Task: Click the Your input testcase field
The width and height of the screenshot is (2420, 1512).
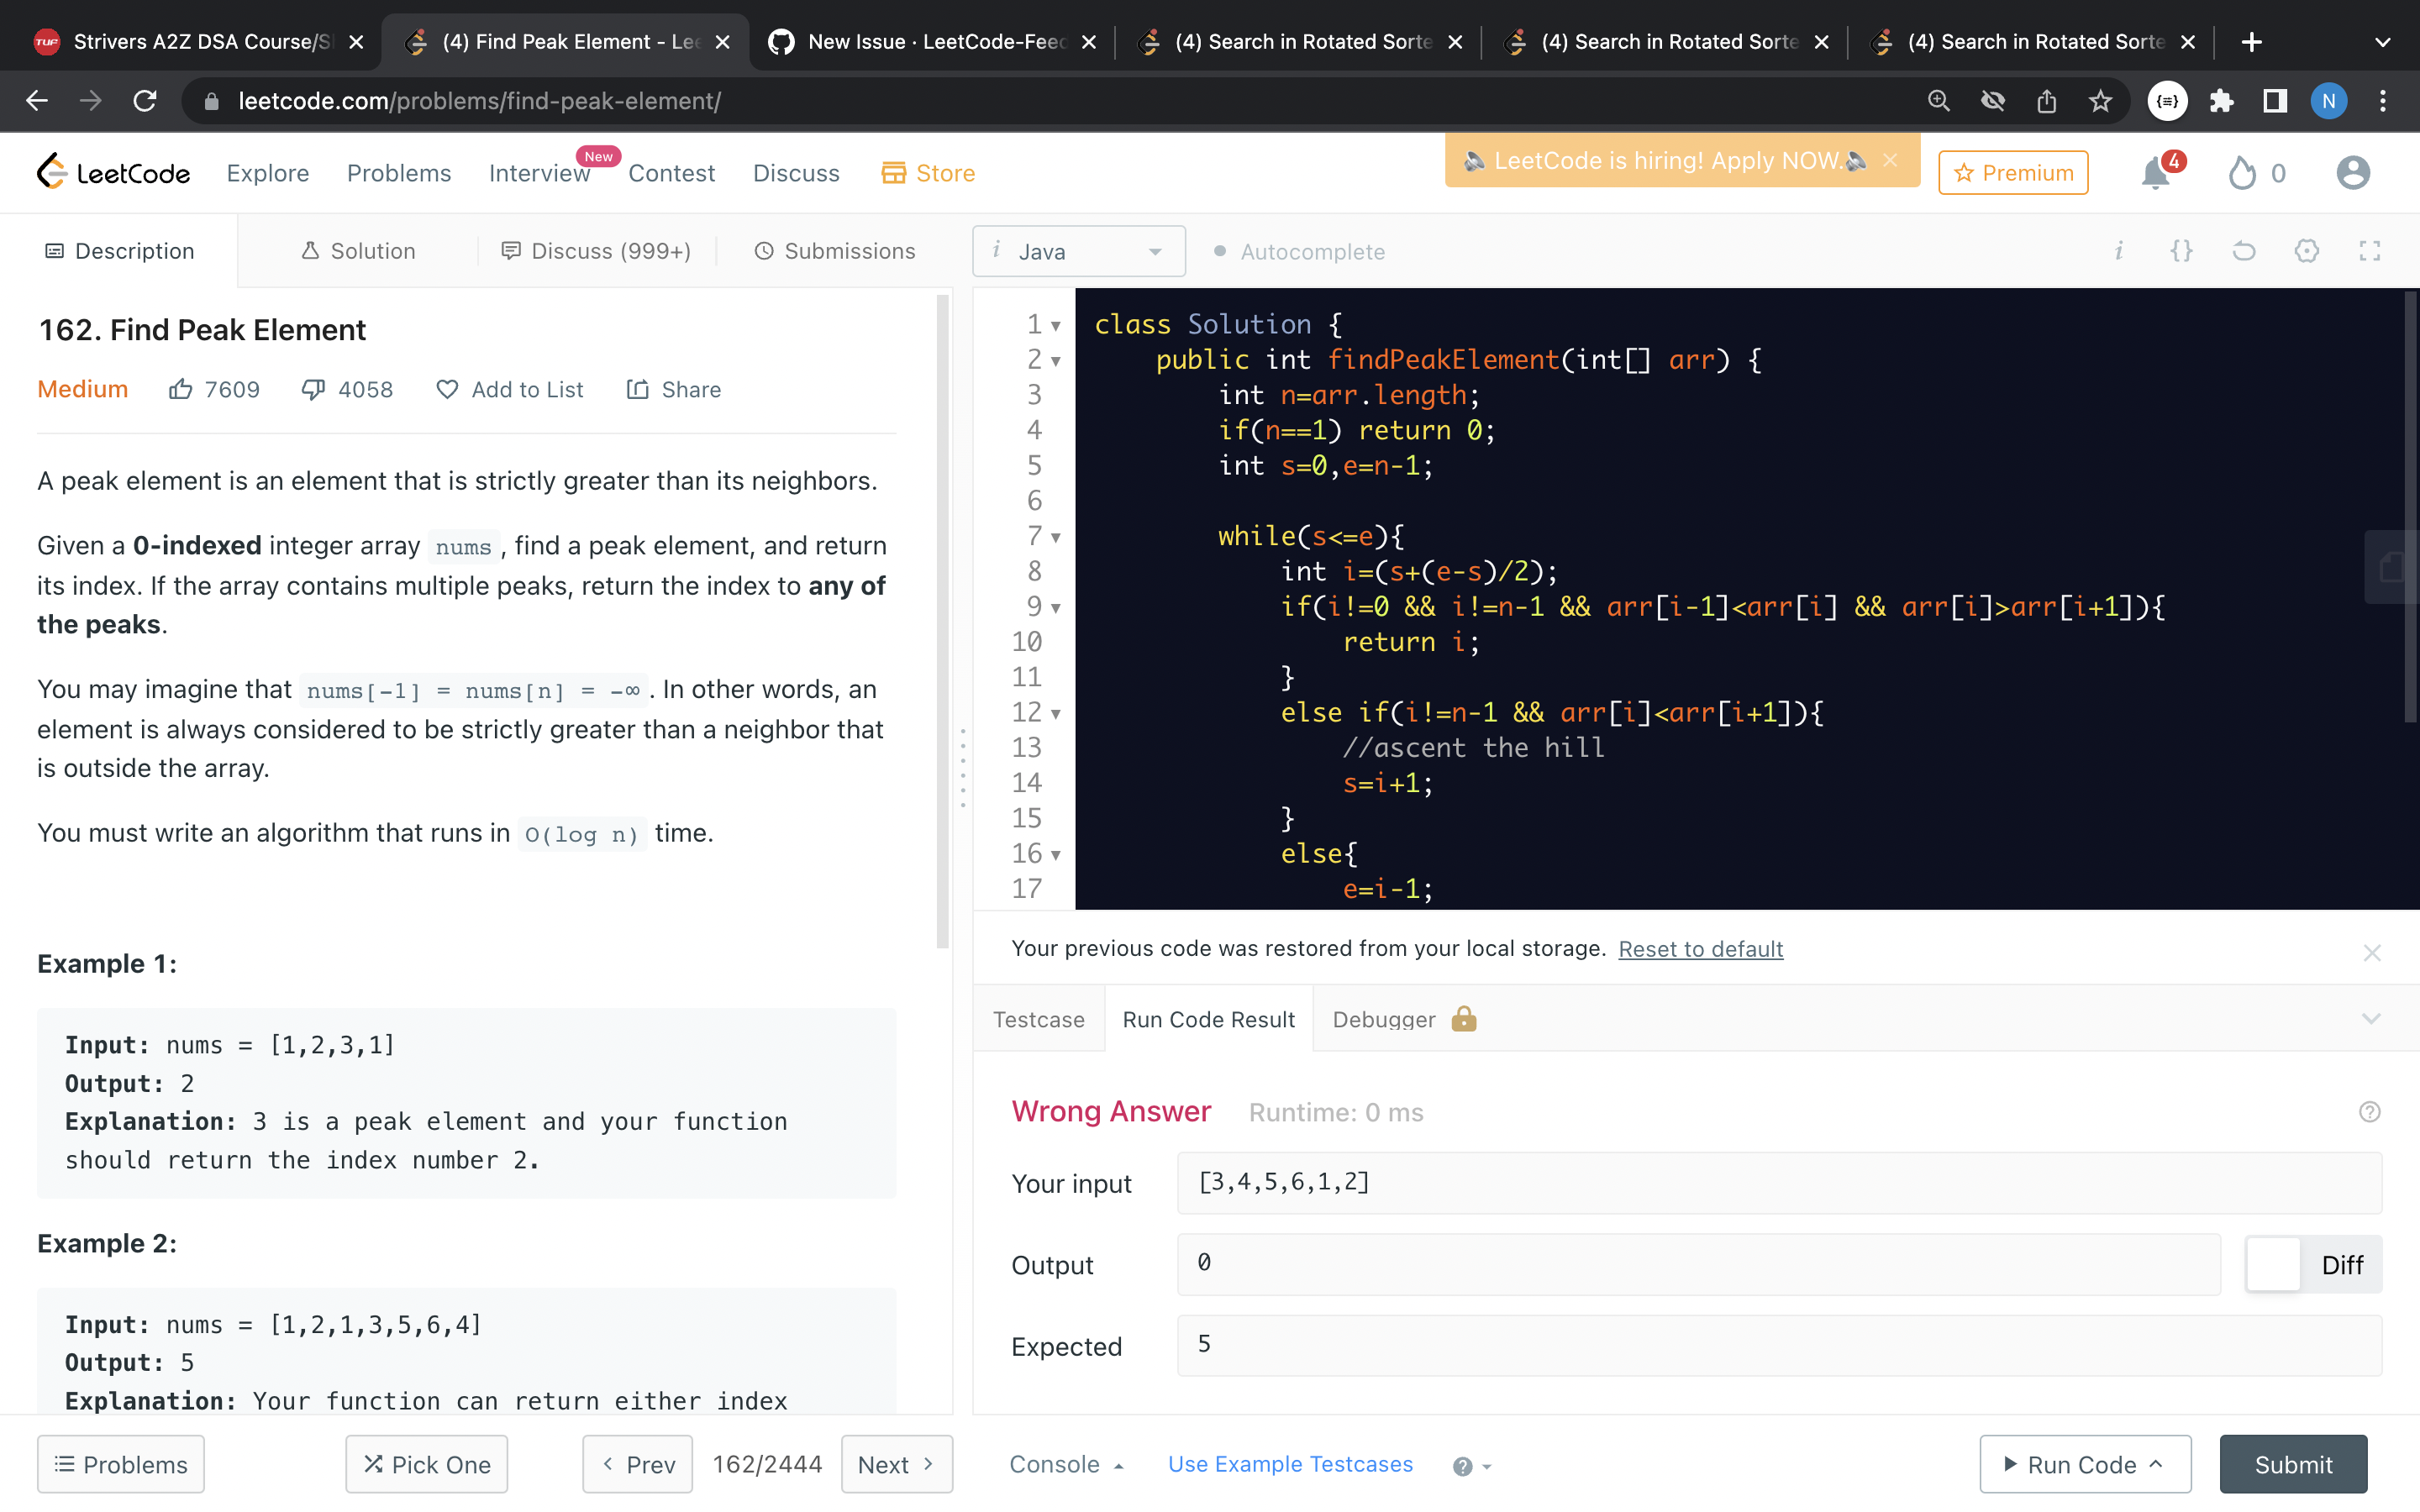Action: coord(1778,1183)
